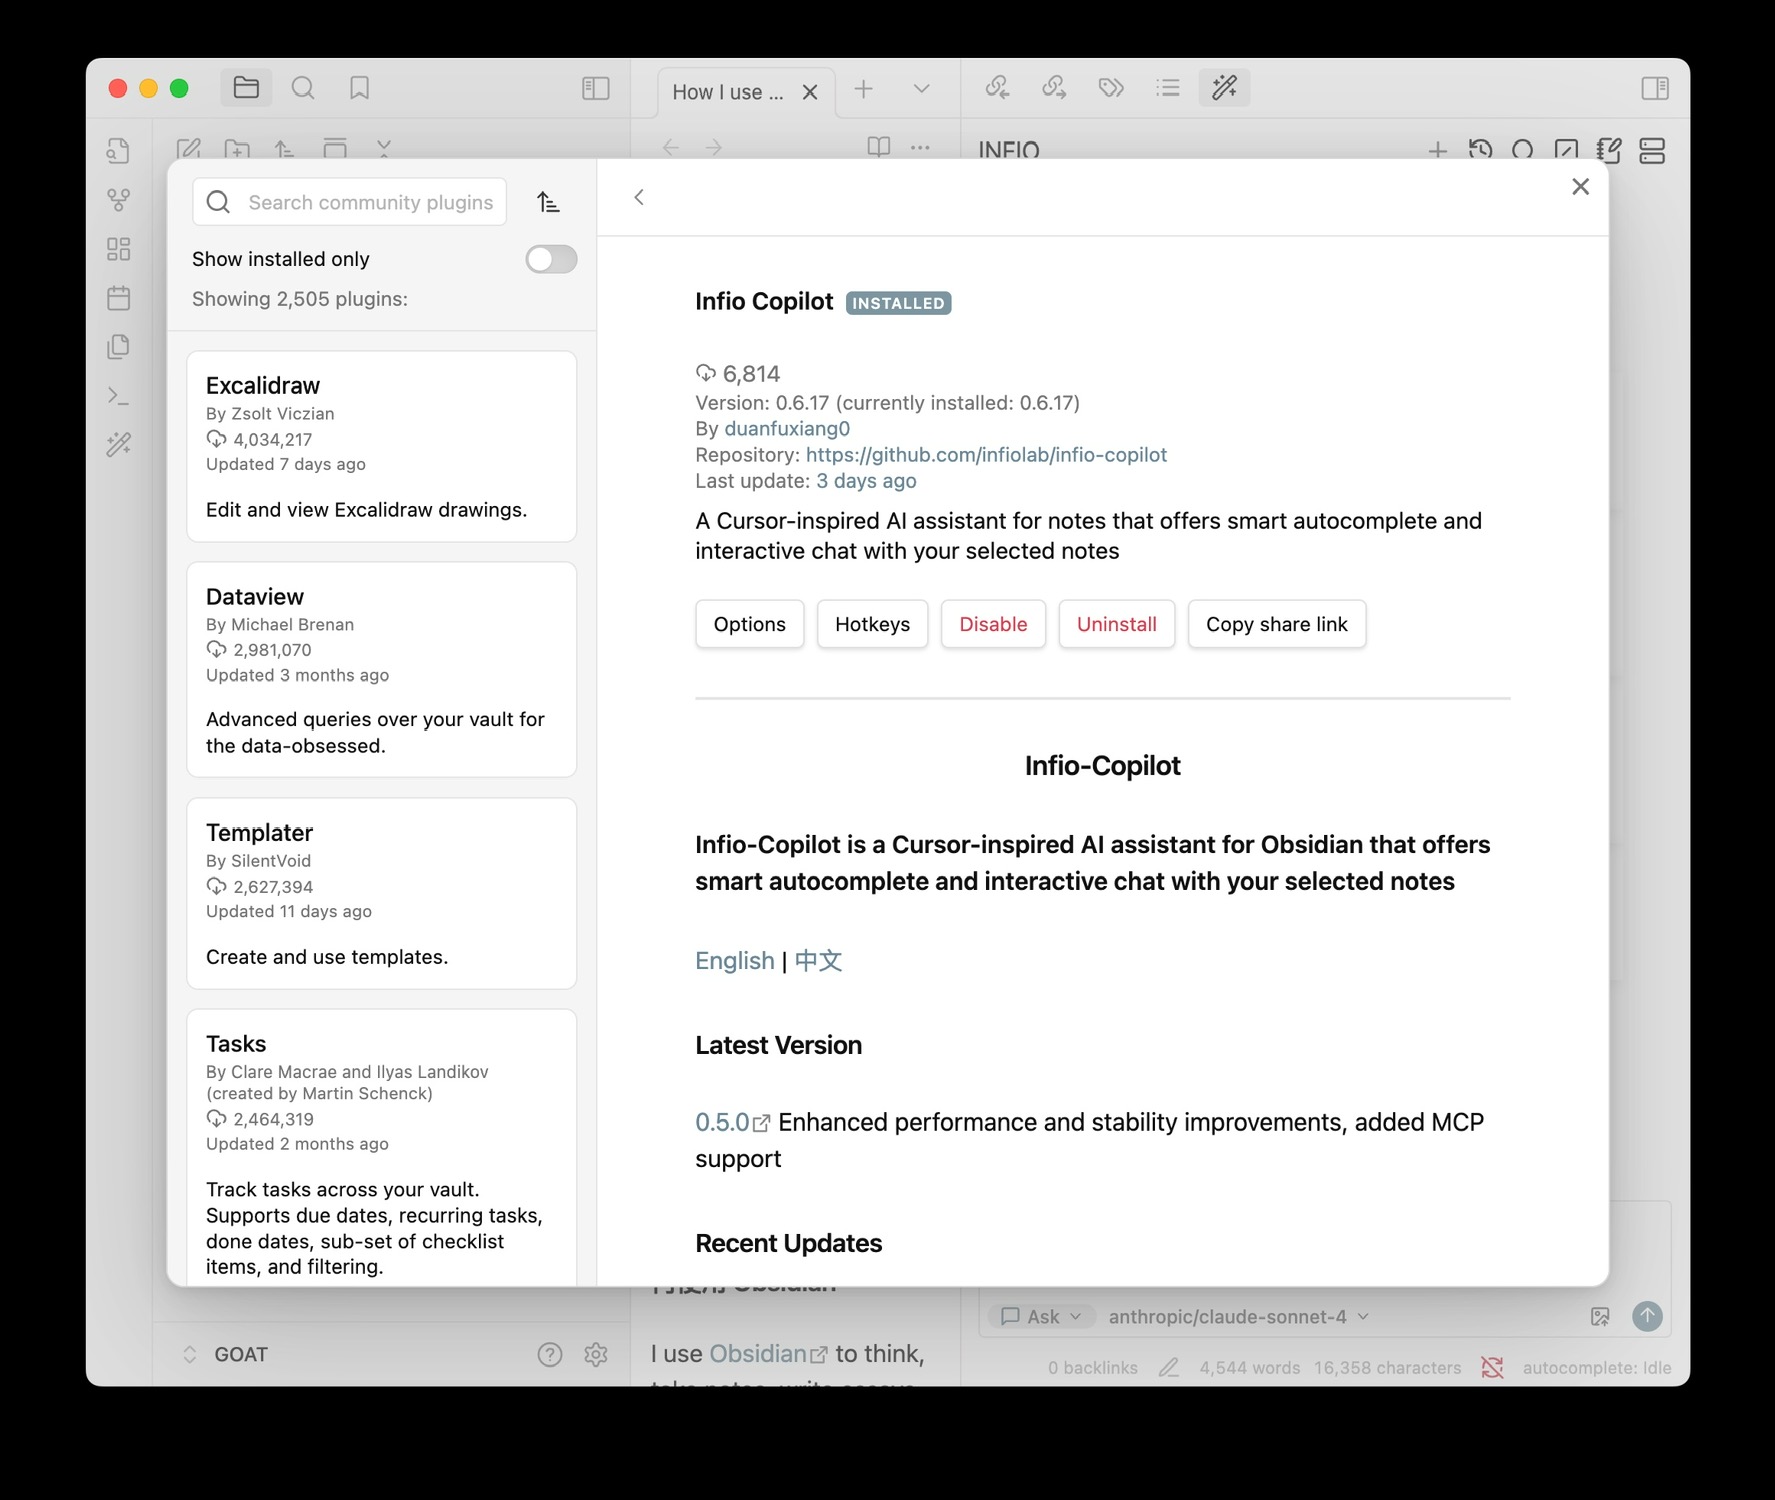Open the 中文 readme link
1775x1500 pixels.
818,961
